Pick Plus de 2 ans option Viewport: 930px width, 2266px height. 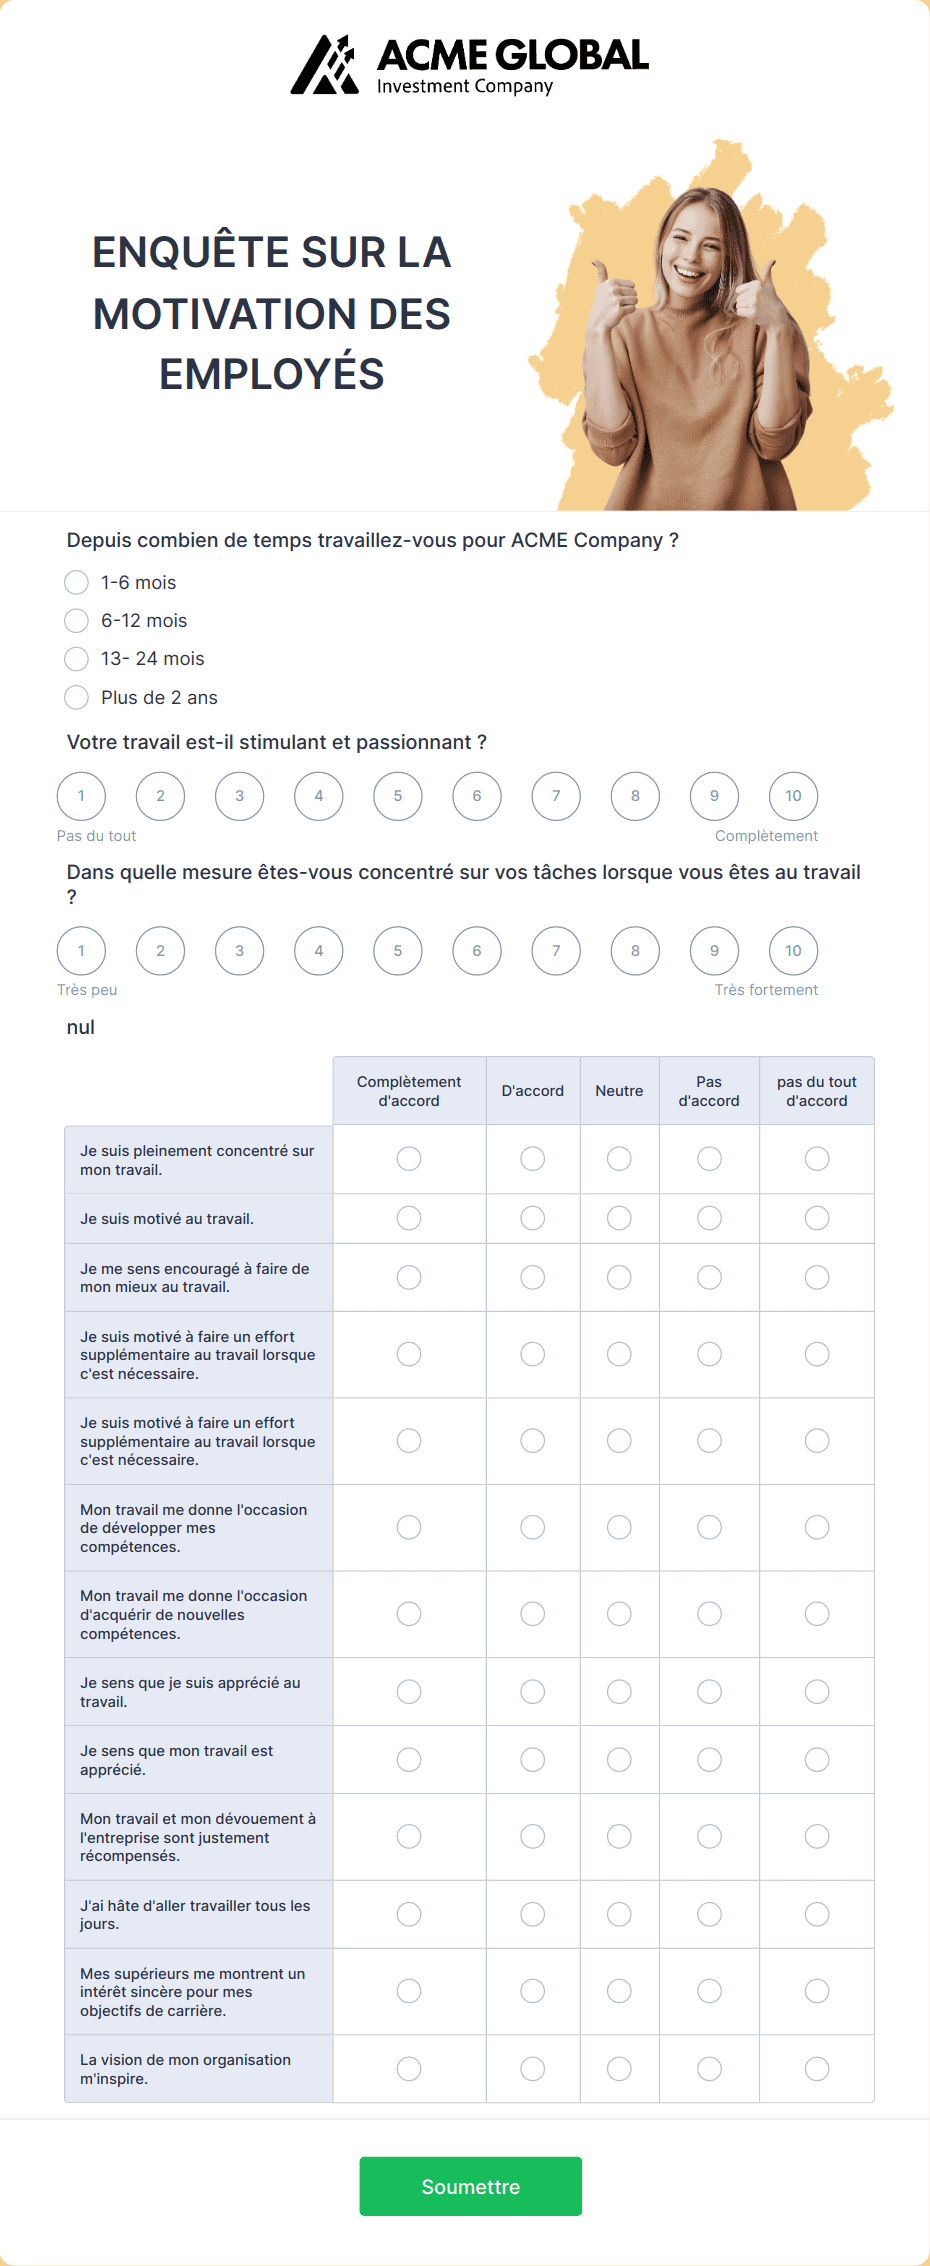point(76,697)
